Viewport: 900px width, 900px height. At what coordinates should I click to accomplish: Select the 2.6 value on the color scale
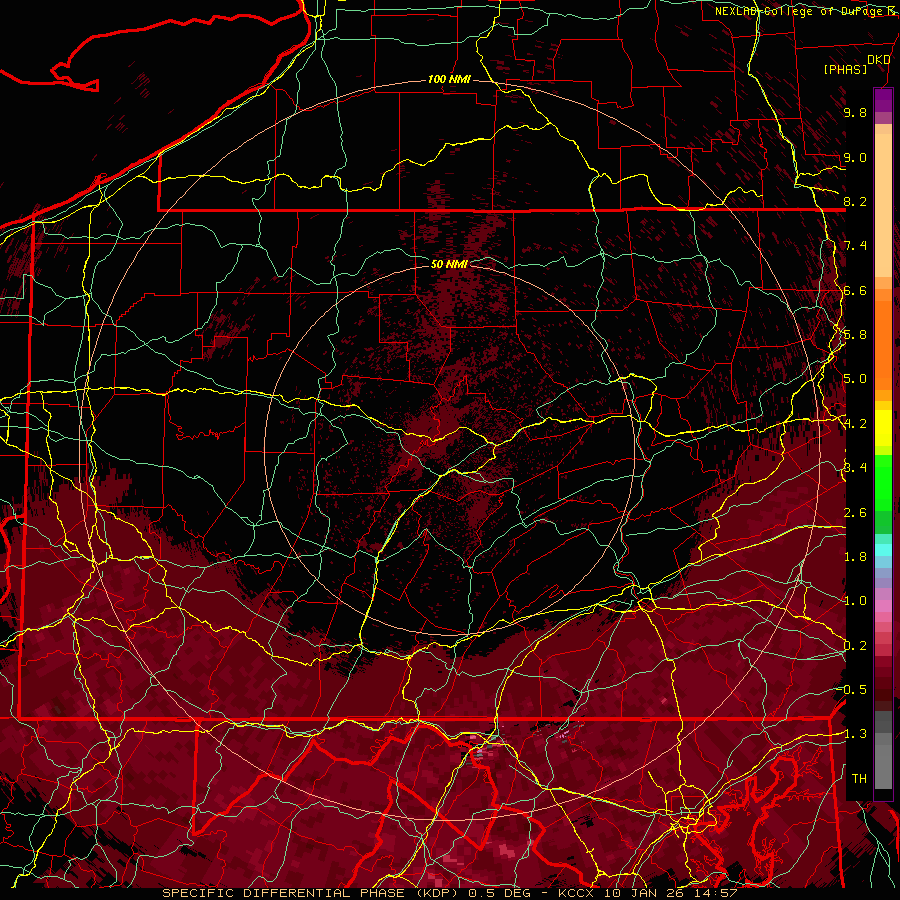(855, 513)
